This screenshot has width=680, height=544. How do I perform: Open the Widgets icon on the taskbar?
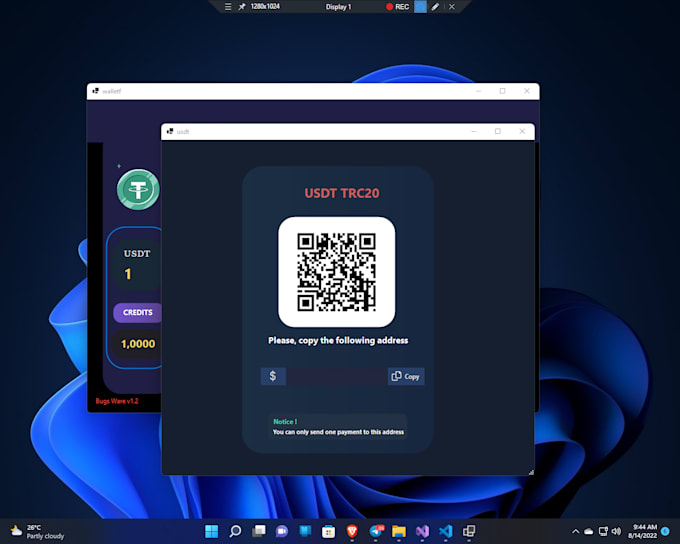305,531
